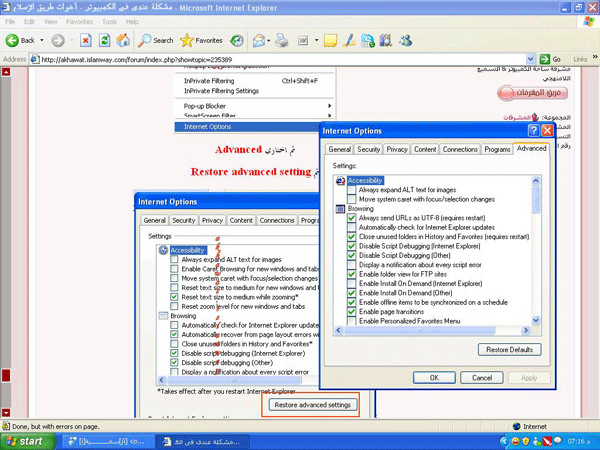The width and height of the screenshot is (600, 450).
Task: Click the Skype toolbar icon
Action: point(367,40)
